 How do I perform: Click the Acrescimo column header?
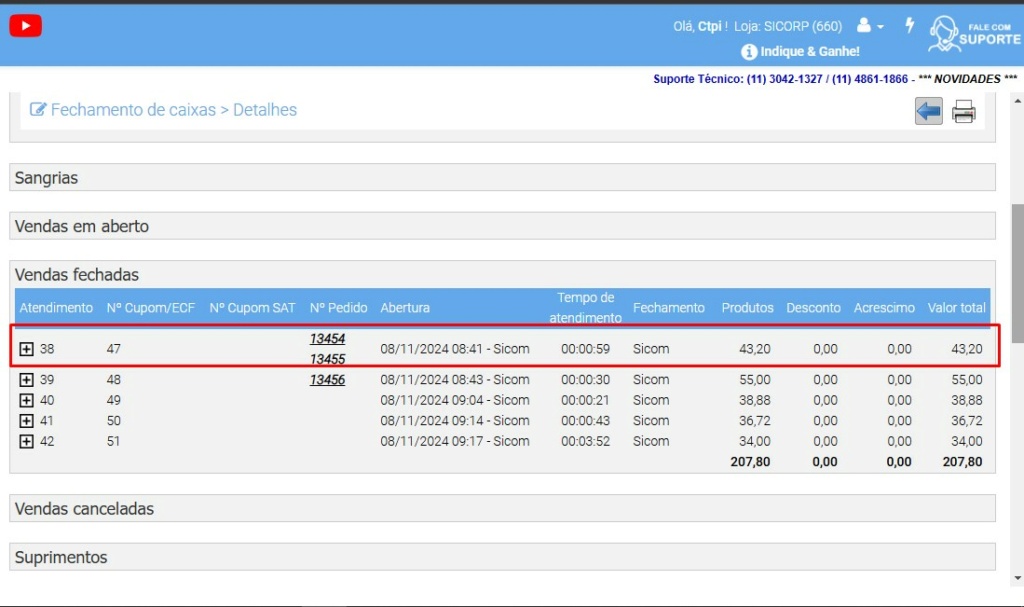884,308
